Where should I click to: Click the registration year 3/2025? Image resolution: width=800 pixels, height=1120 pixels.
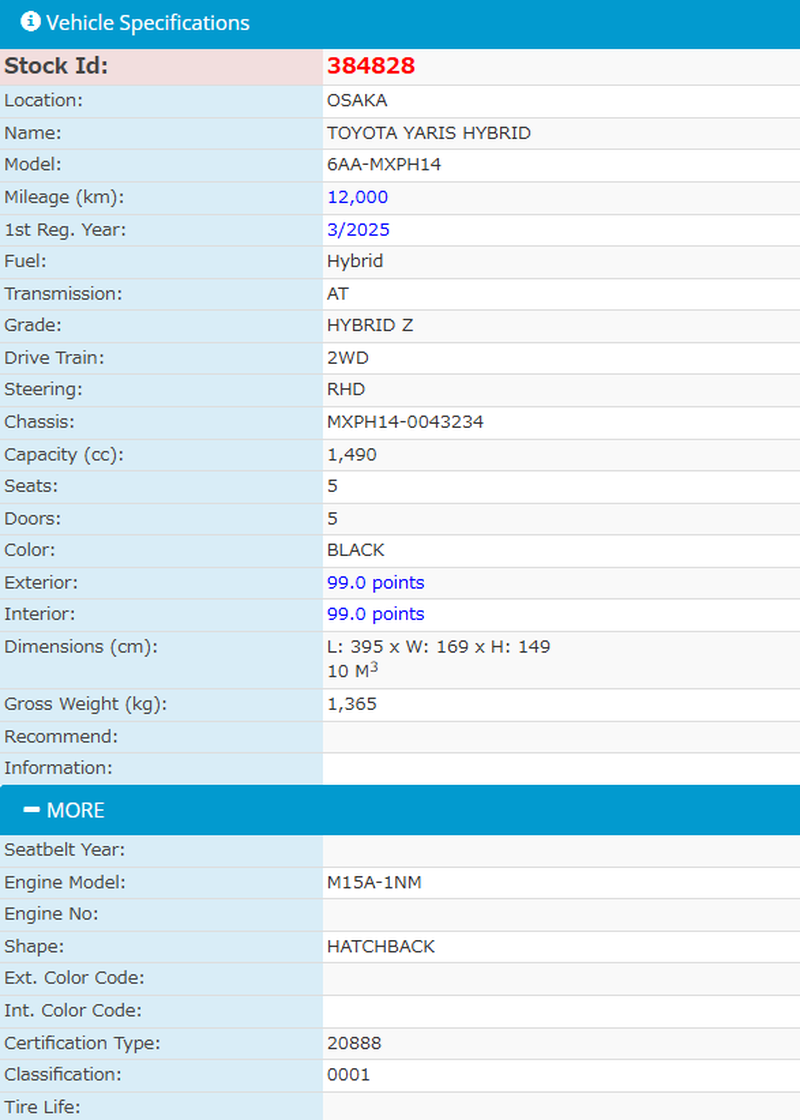(x=358, y=230)
